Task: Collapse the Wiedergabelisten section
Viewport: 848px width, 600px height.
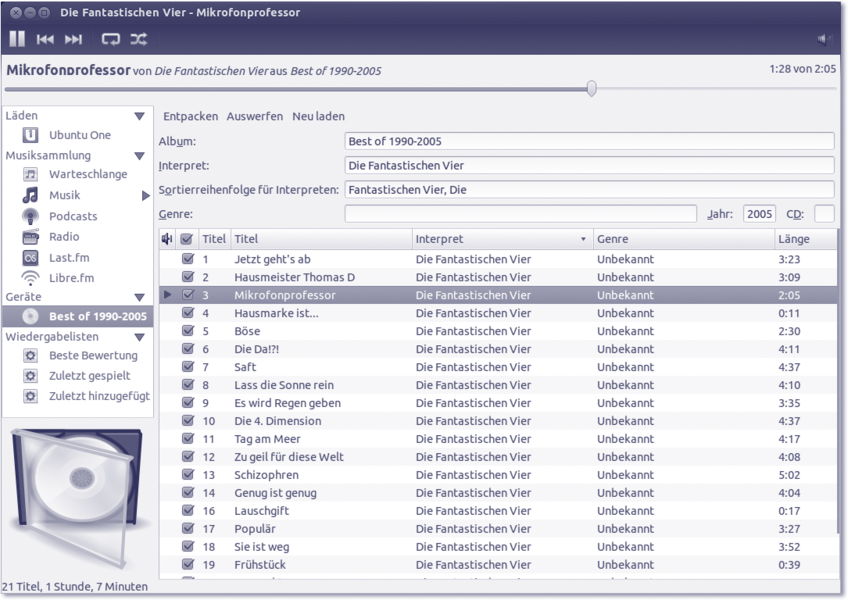Action: click(139, 337)
